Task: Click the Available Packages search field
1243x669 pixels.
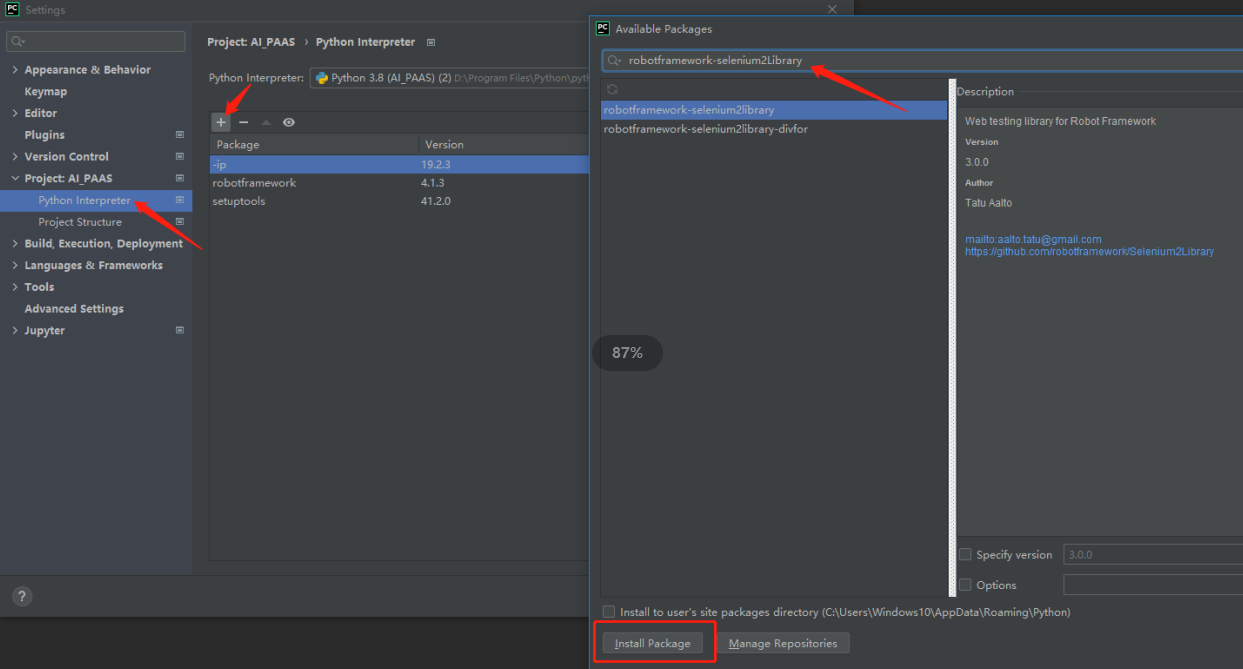Action: point(922,60)
